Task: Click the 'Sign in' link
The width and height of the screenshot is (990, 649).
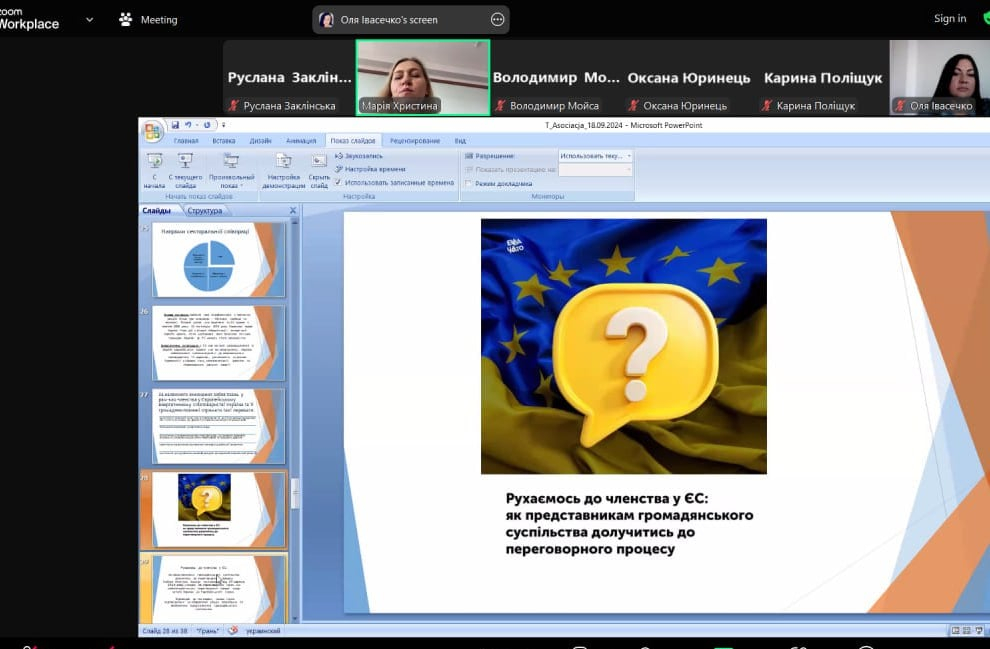Action: click(x=950, y=19)
